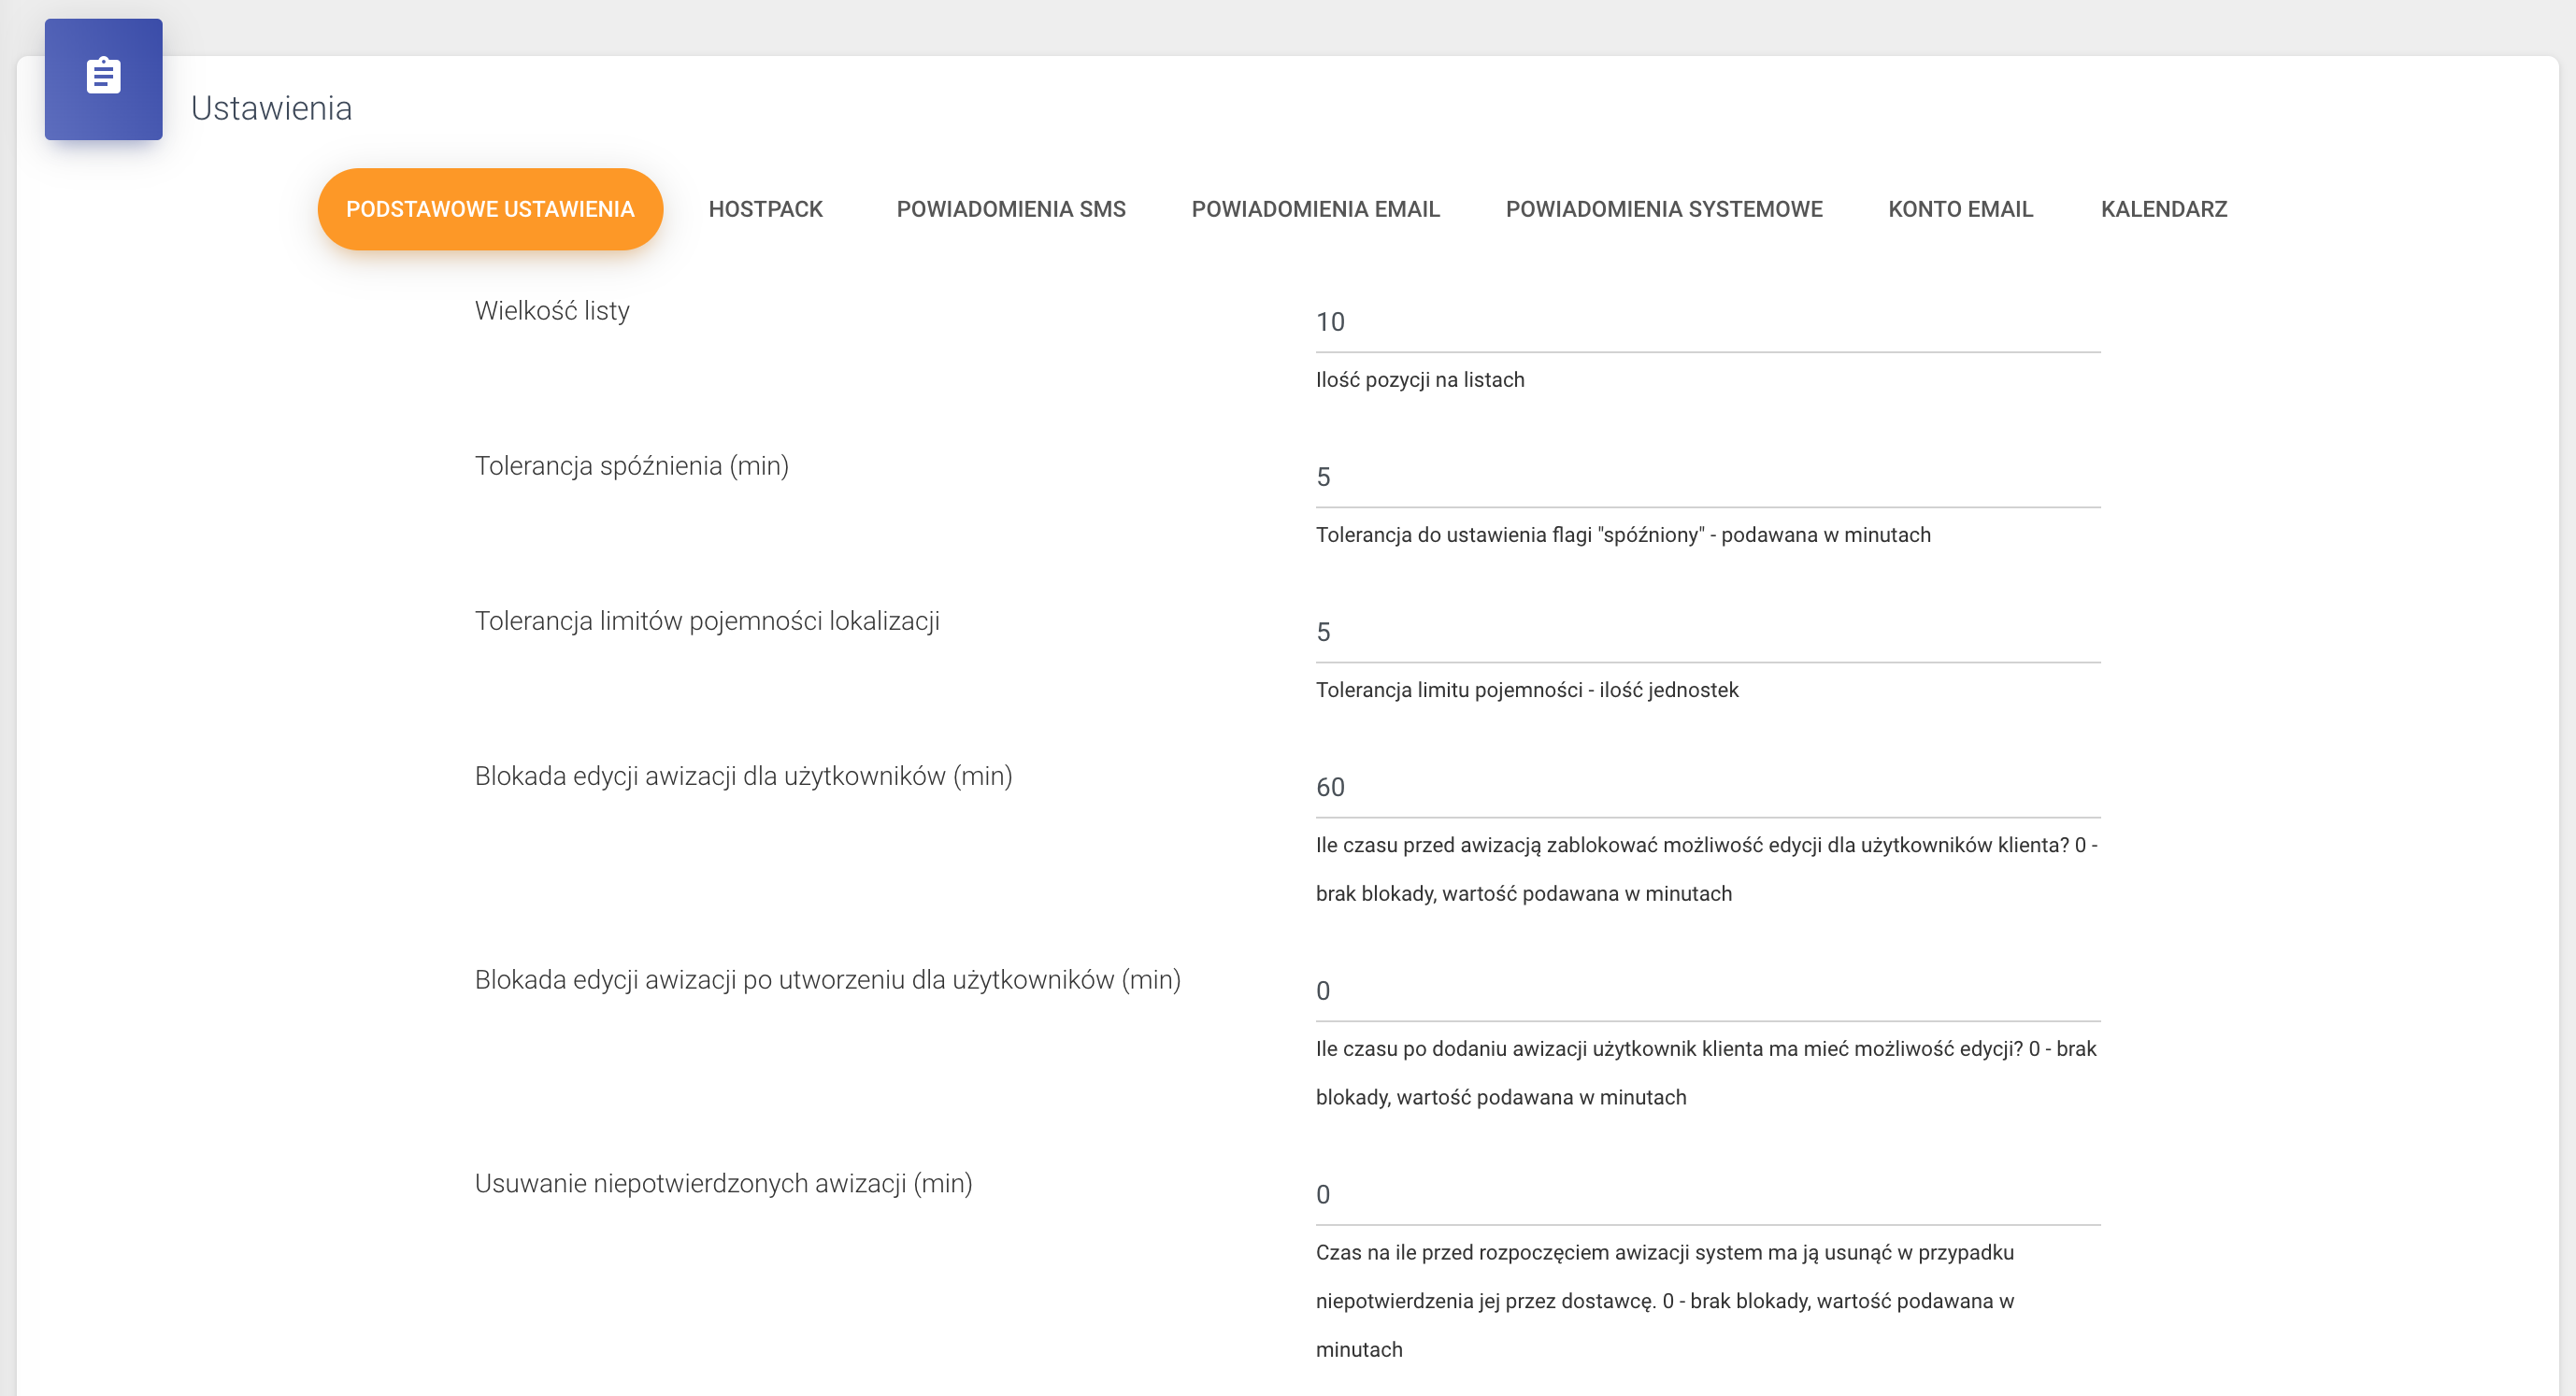Click the Tolerancja limitów pojemności input
The width and height of the screenshot is (2576, 1396).
pos(1707,632)
